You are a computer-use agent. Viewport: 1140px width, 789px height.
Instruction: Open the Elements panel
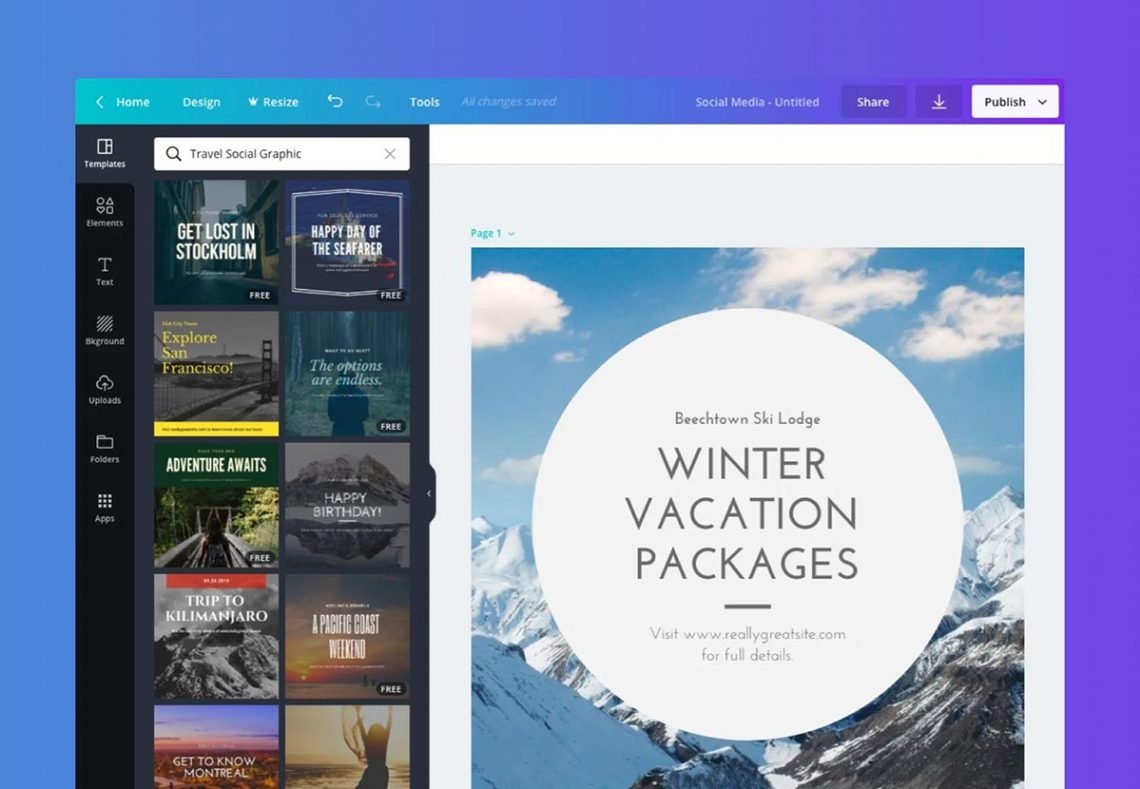(104, 211)
